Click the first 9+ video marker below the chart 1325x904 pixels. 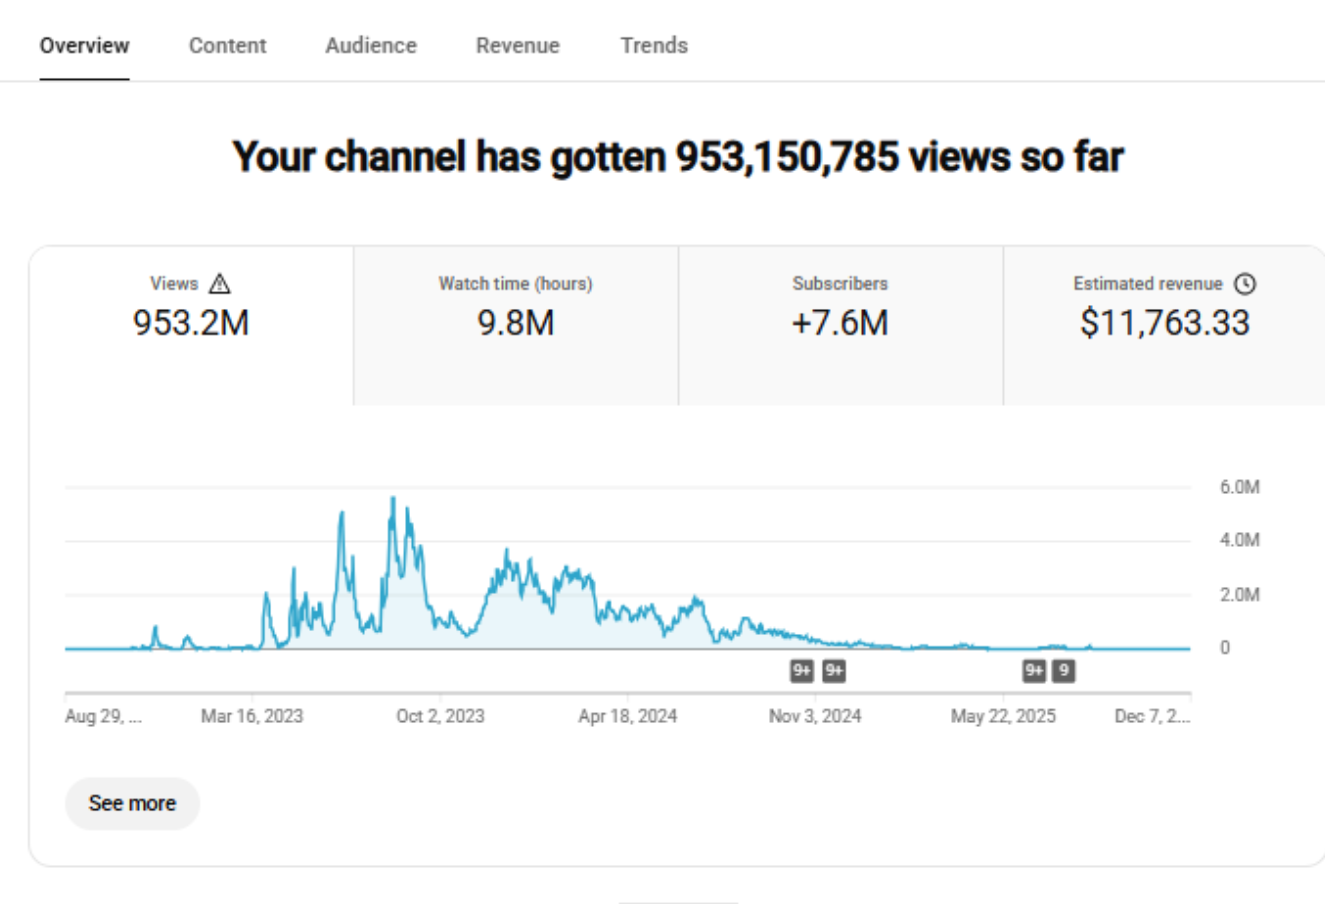point(801,671)
